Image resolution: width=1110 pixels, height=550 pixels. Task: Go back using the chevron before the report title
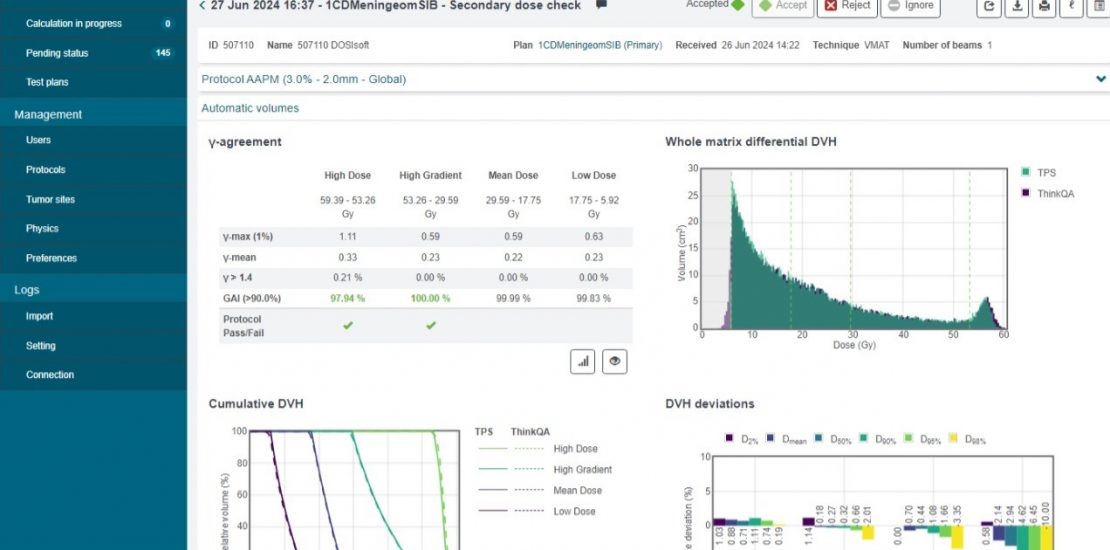202,6
